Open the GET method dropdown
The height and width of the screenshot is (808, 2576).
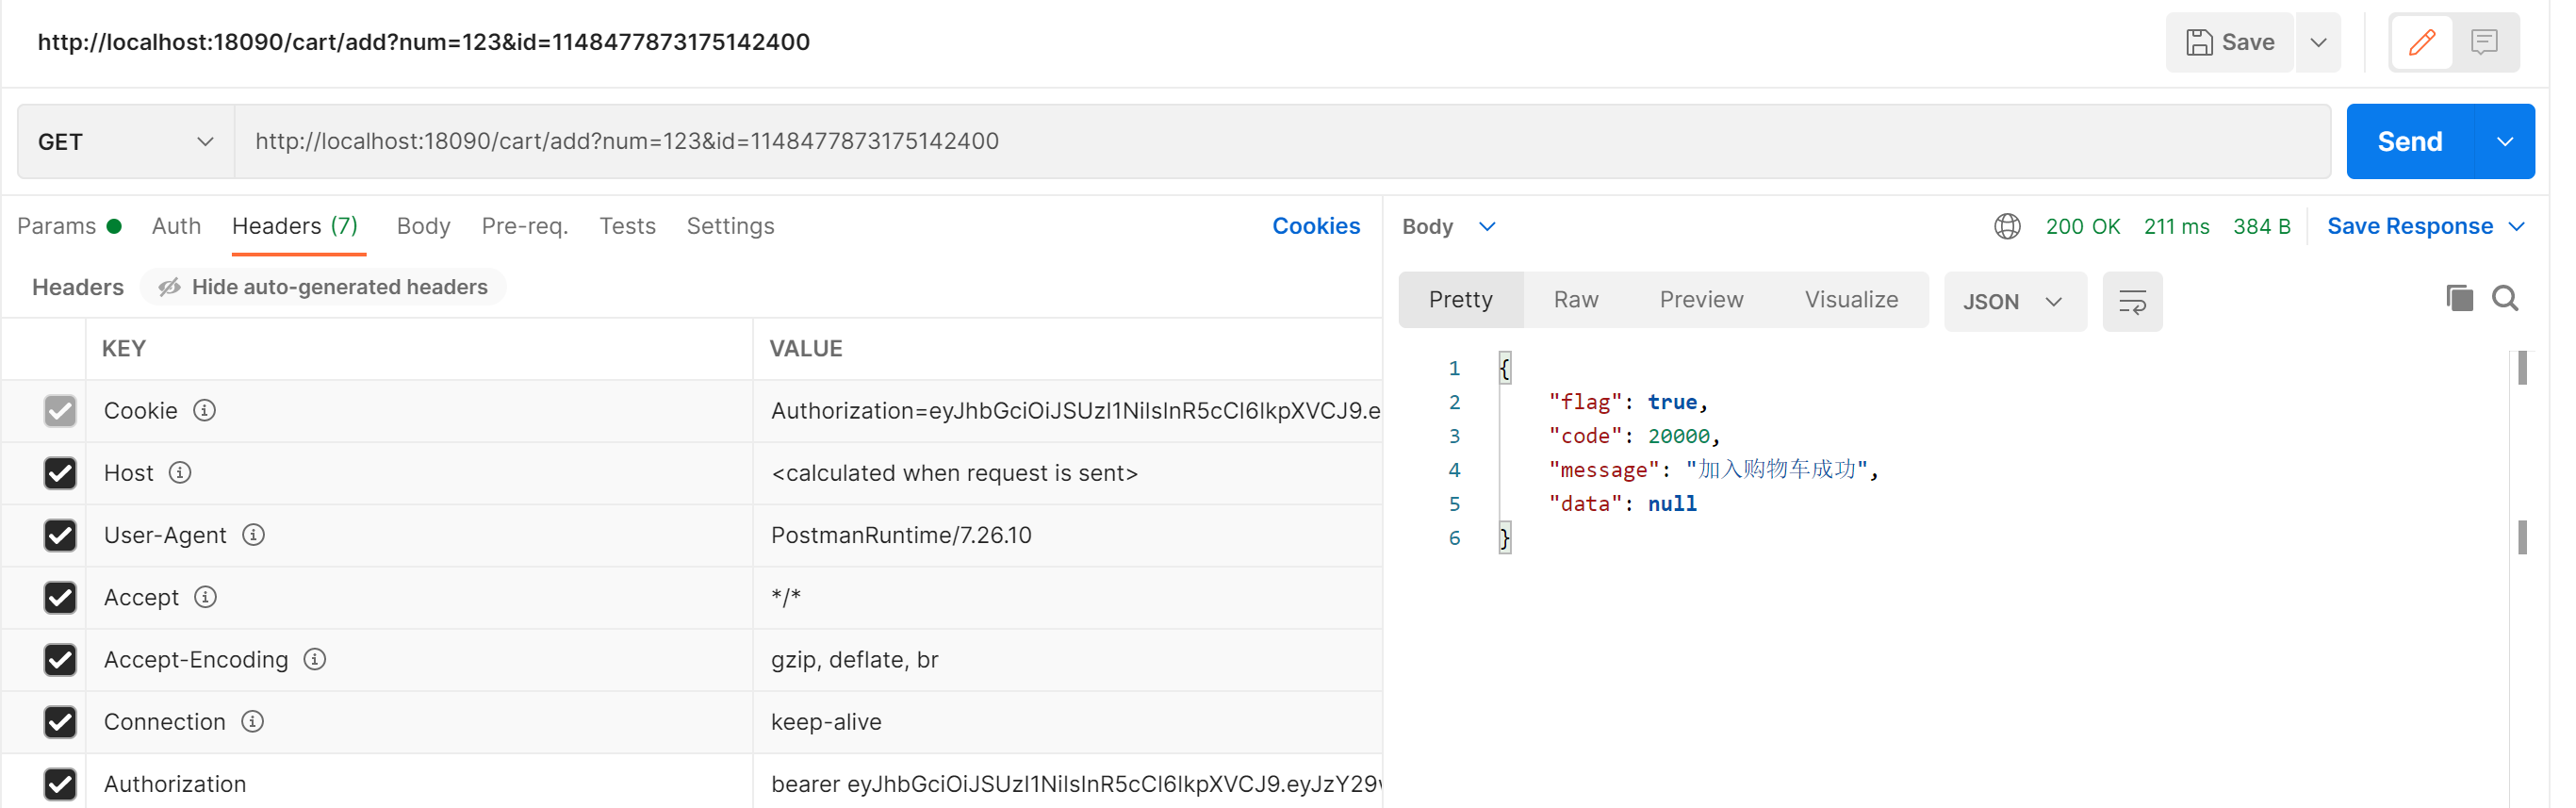(126, 142)
